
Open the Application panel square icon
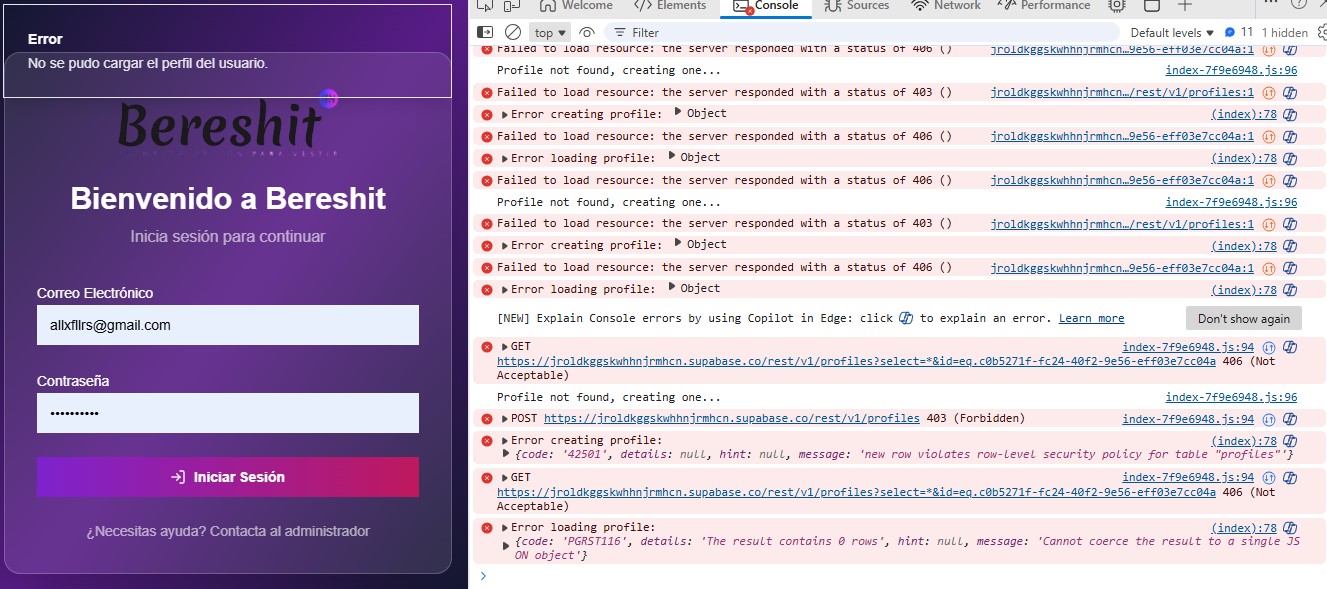point(1152,5)
